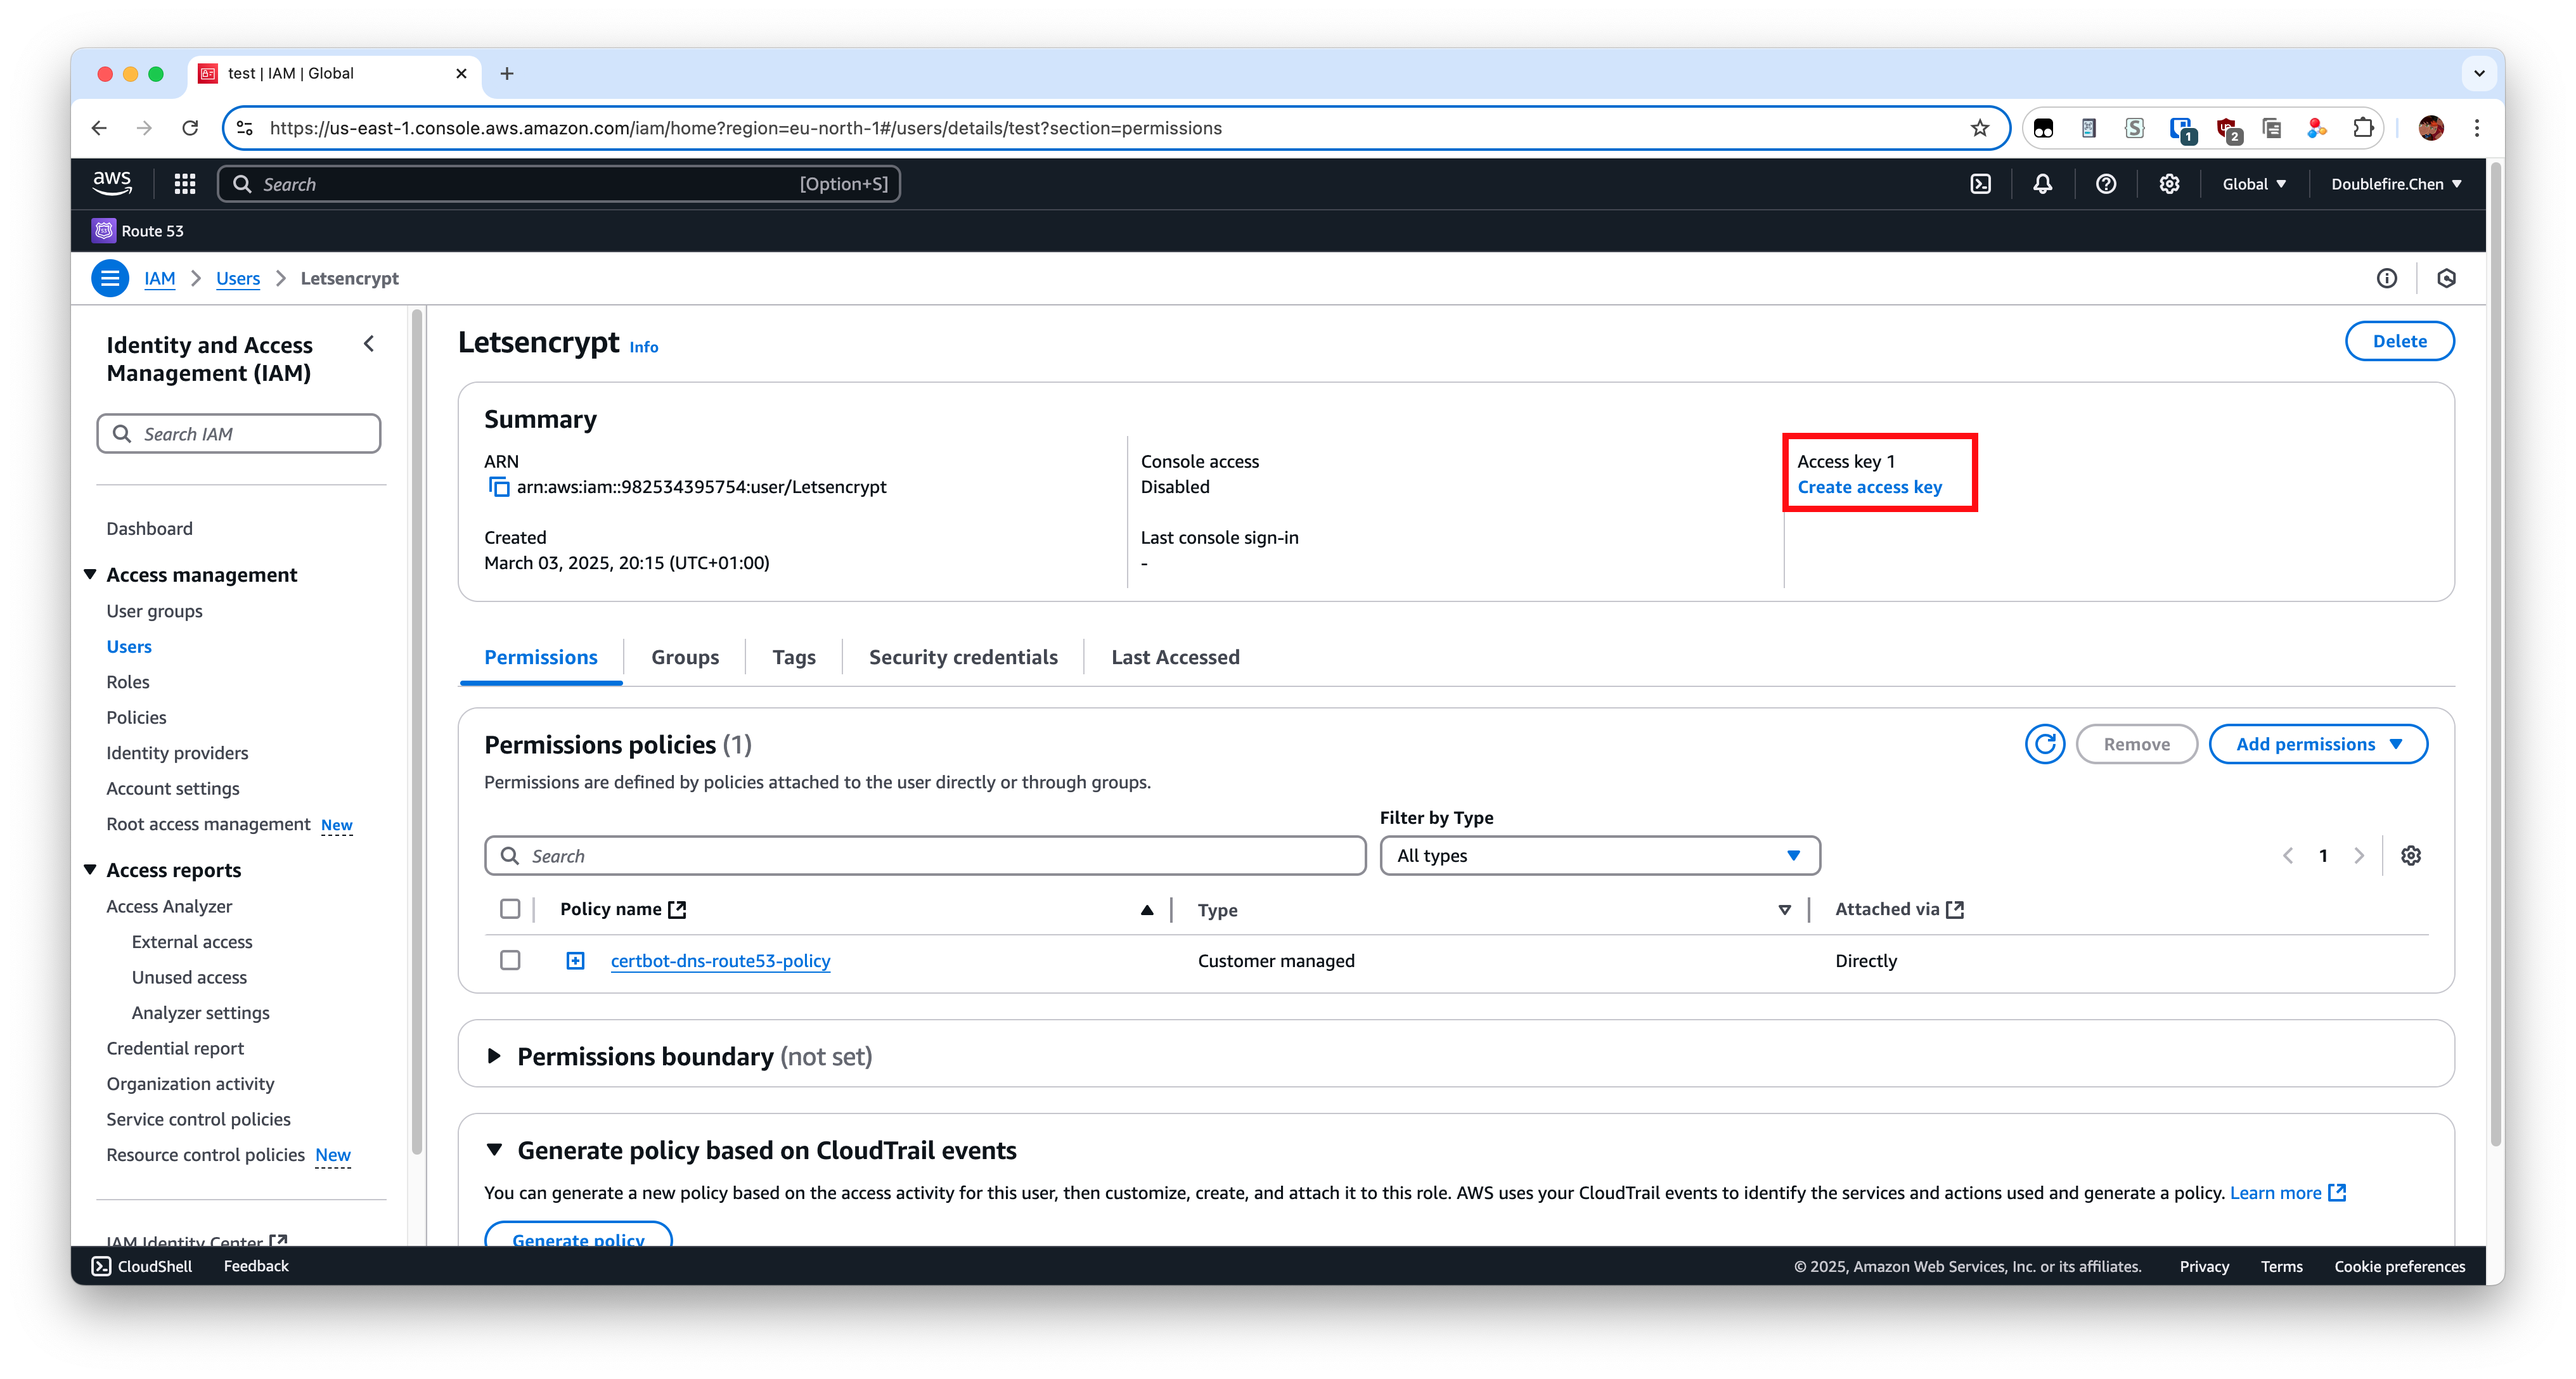Collapse Generate policy based on CloudTrail events

pos(494,1150)
